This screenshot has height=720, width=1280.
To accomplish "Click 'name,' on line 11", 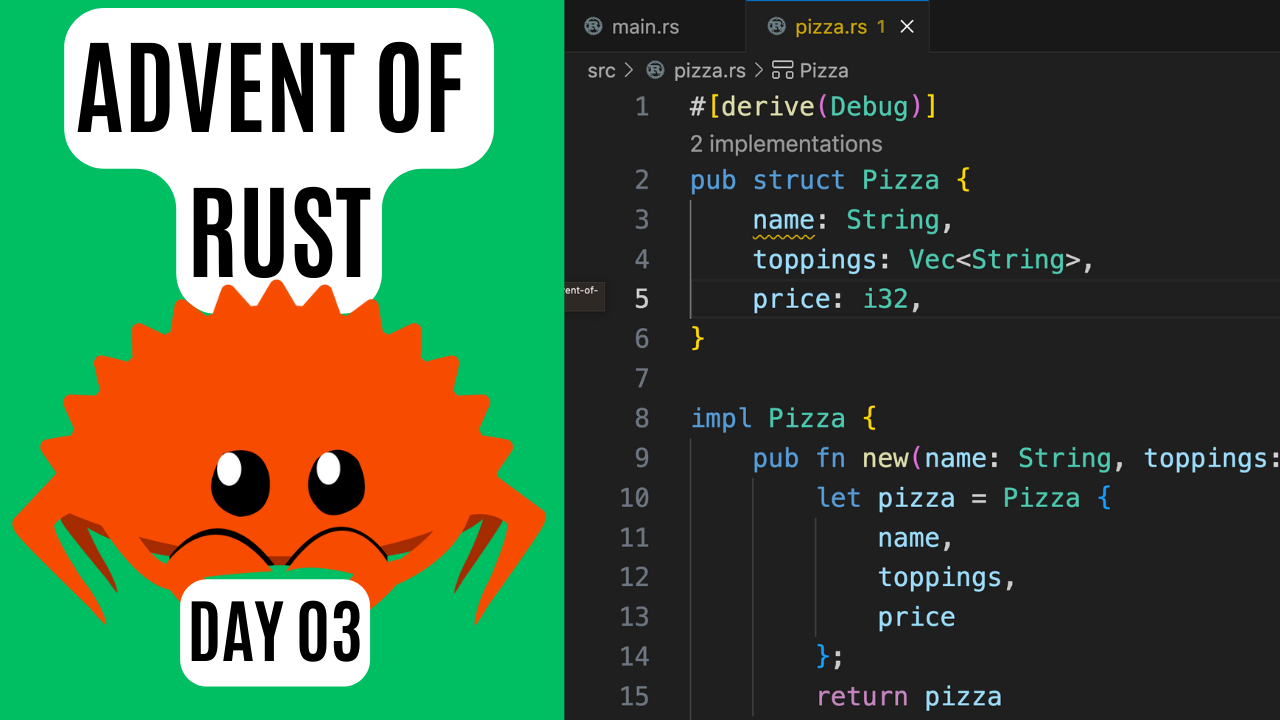I will coord(916,537).
